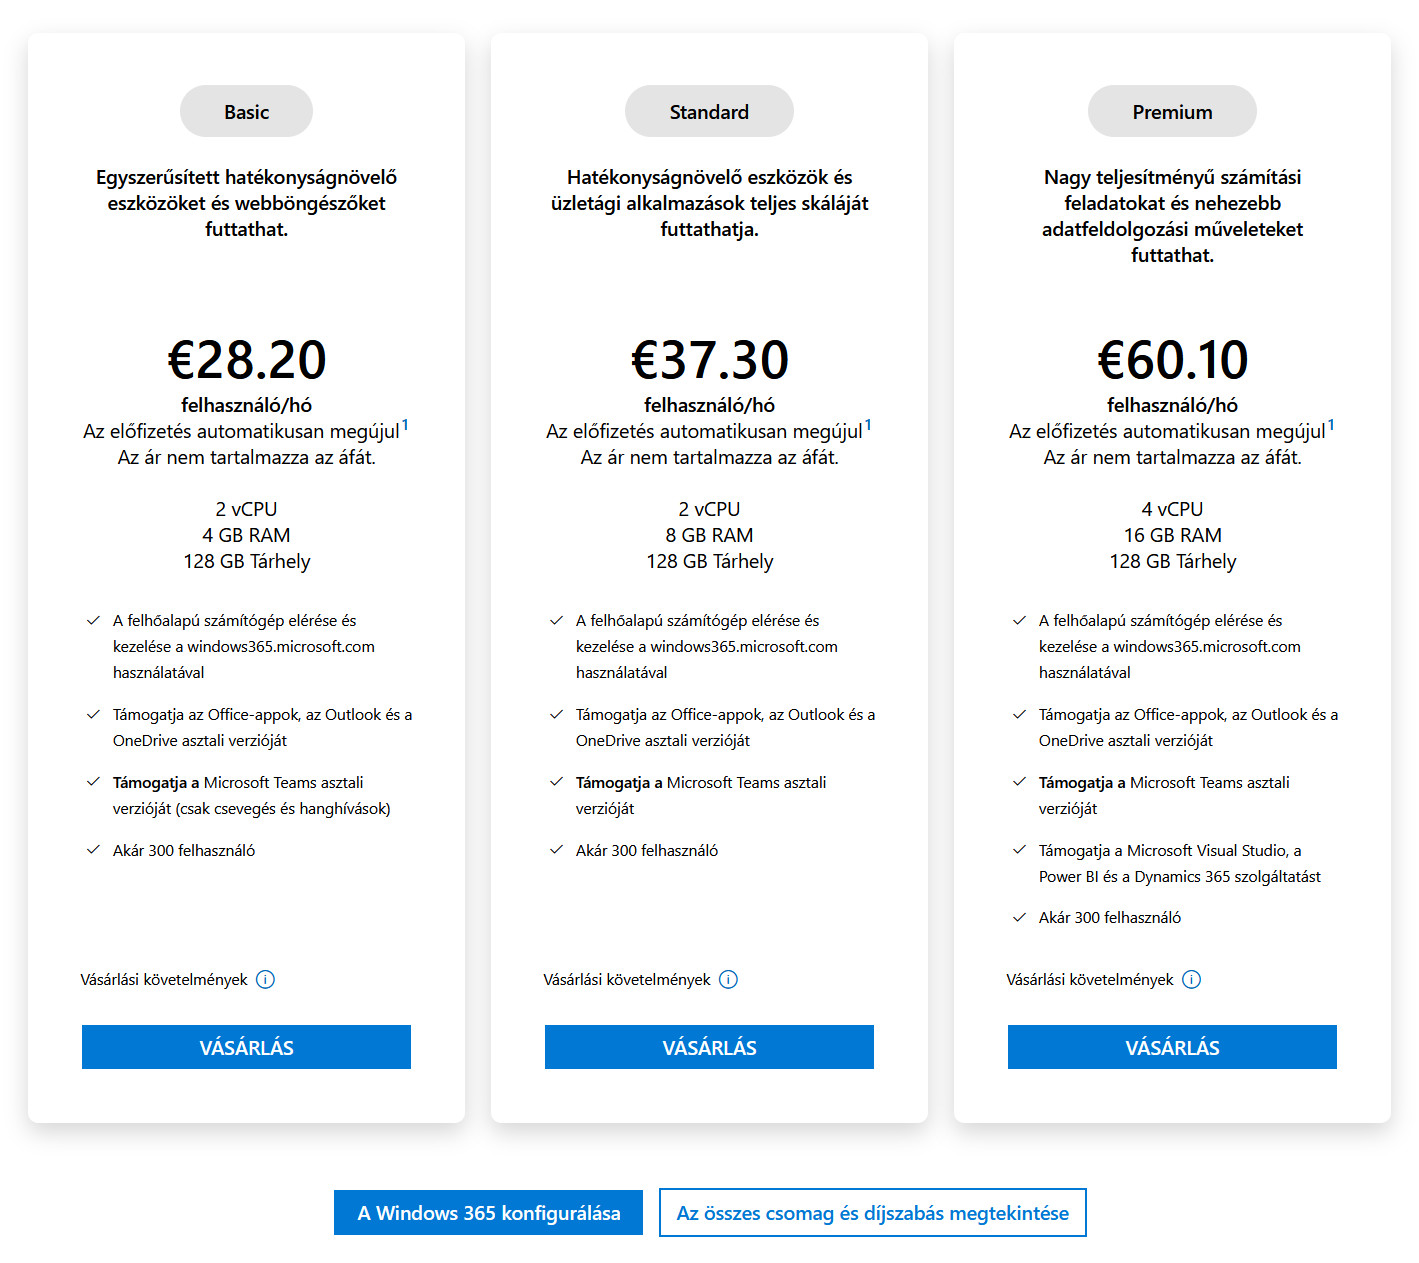Viewport: 1419px width, 1263px height.
Task: View Az összes csomag és díjszabás megtekintése
Action: 872,1212
